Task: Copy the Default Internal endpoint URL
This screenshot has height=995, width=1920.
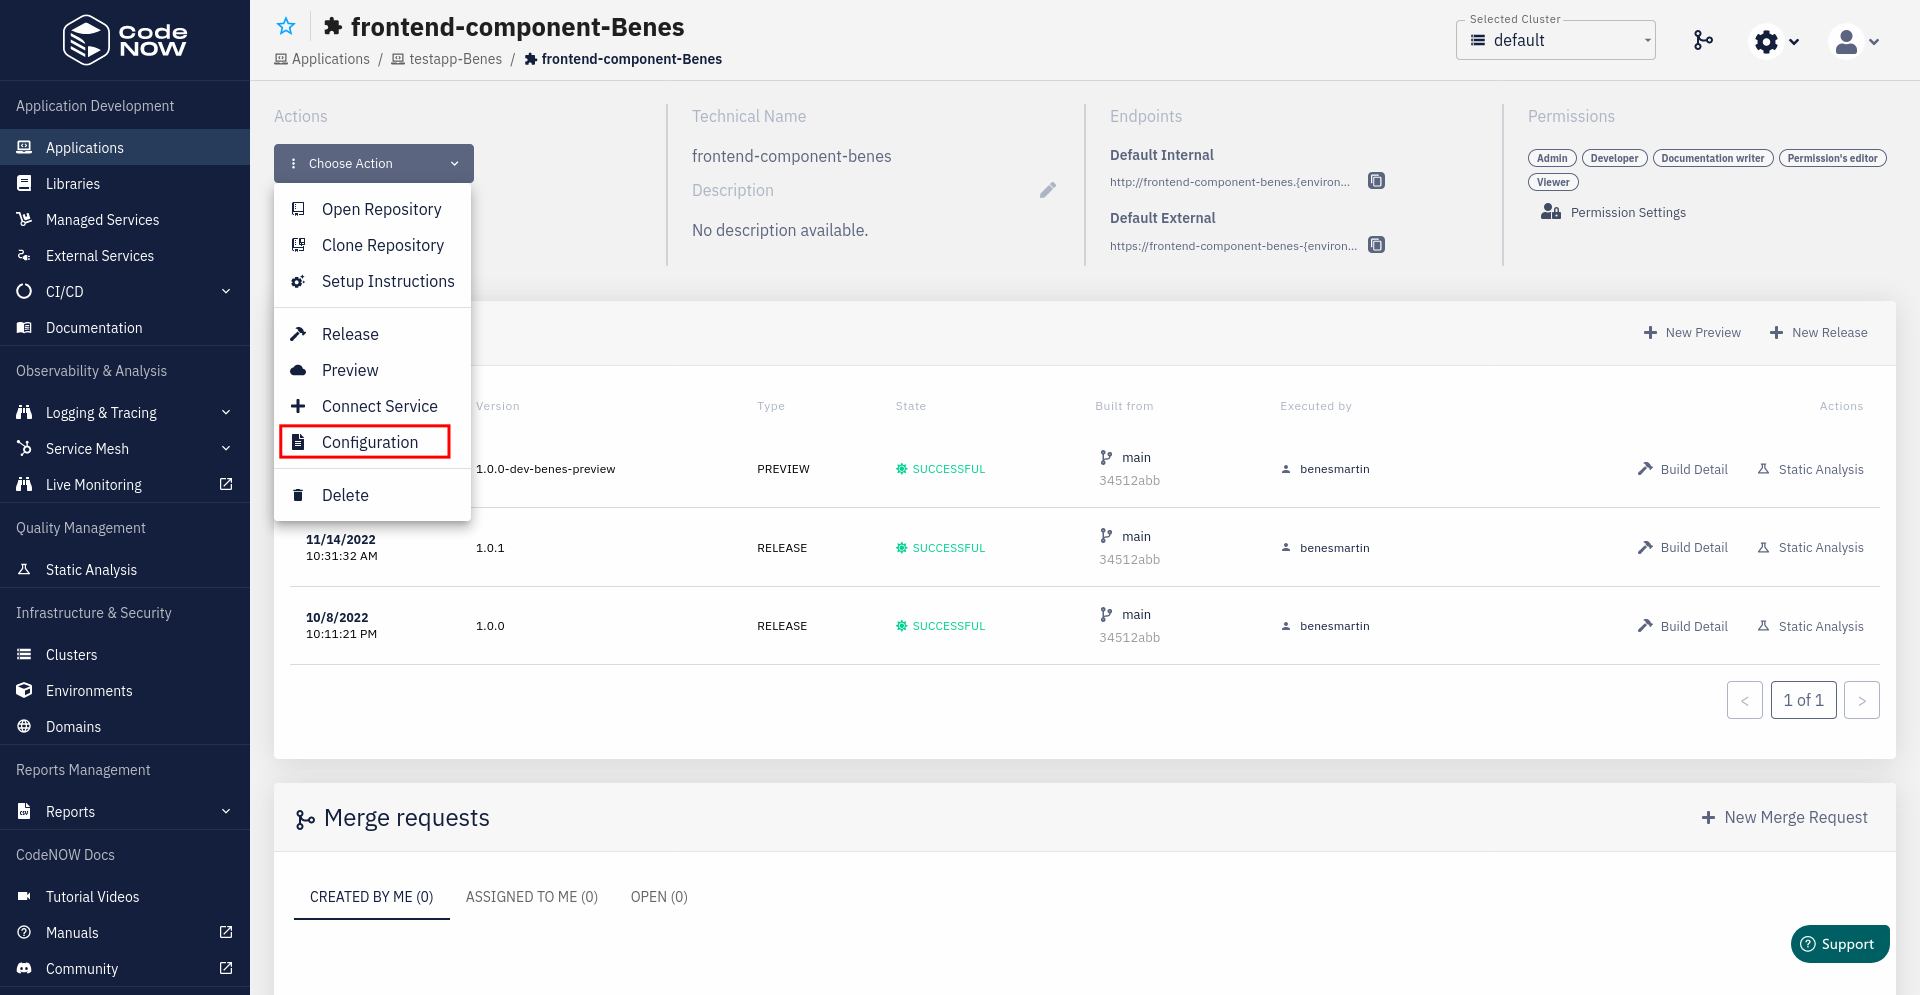Action: (x=1377, y=181)
